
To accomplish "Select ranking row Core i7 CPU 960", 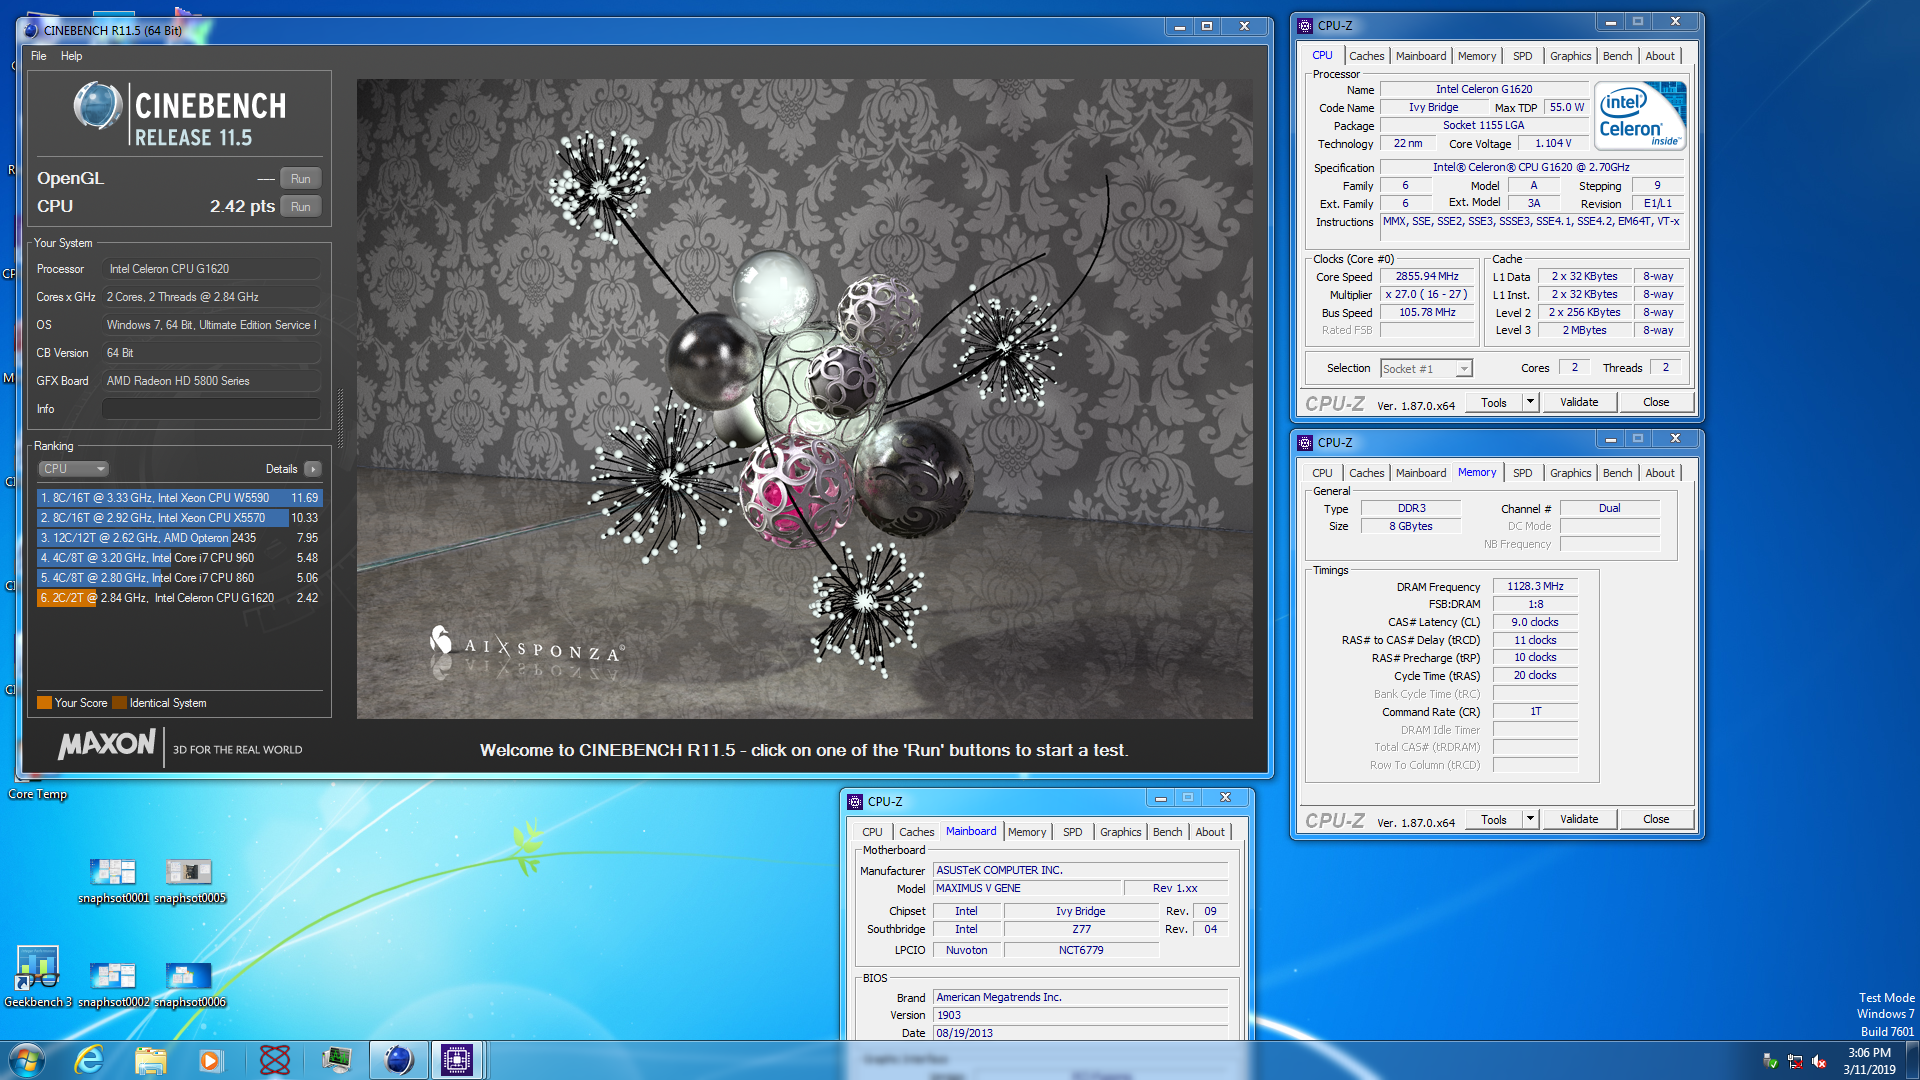I will pos(180,558).
